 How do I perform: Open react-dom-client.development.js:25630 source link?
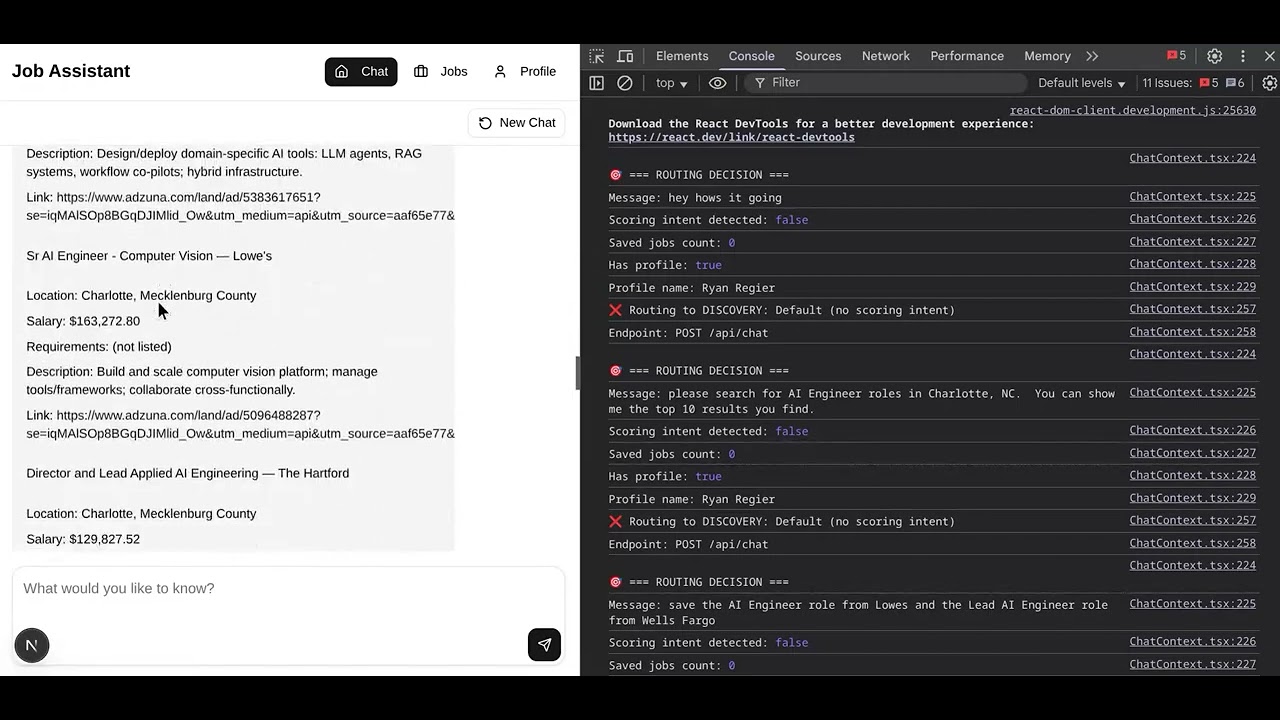coord(1132,111)
